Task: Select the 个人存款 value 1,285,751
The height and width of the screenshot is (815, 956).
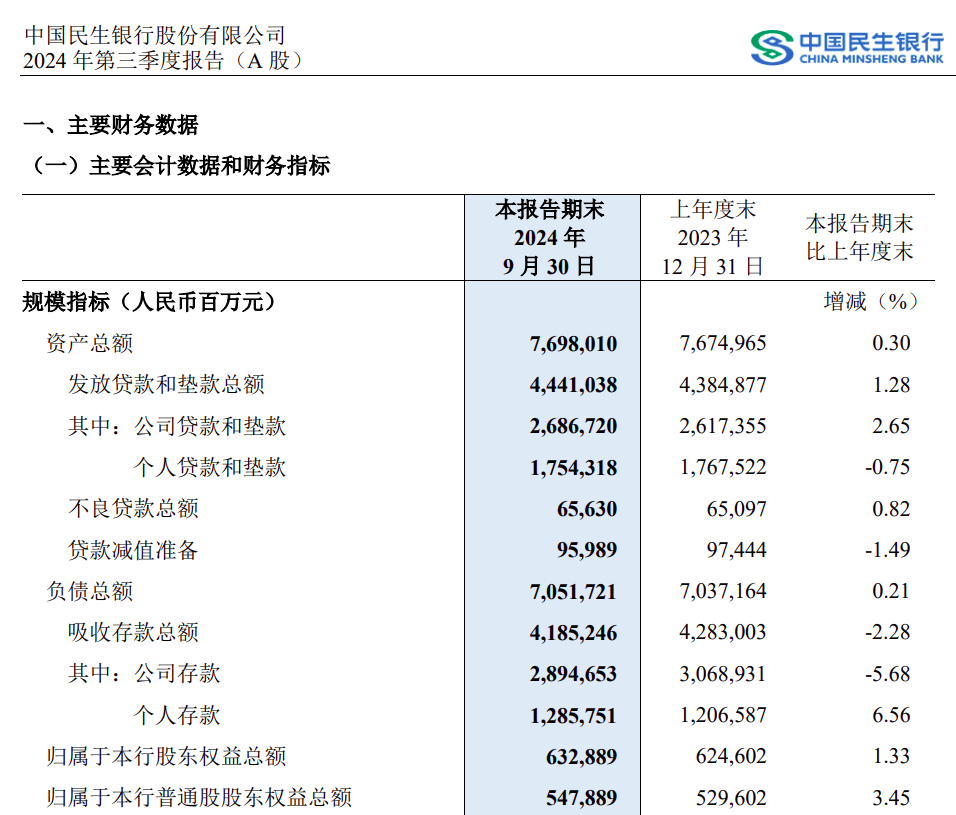Action: 573,715
